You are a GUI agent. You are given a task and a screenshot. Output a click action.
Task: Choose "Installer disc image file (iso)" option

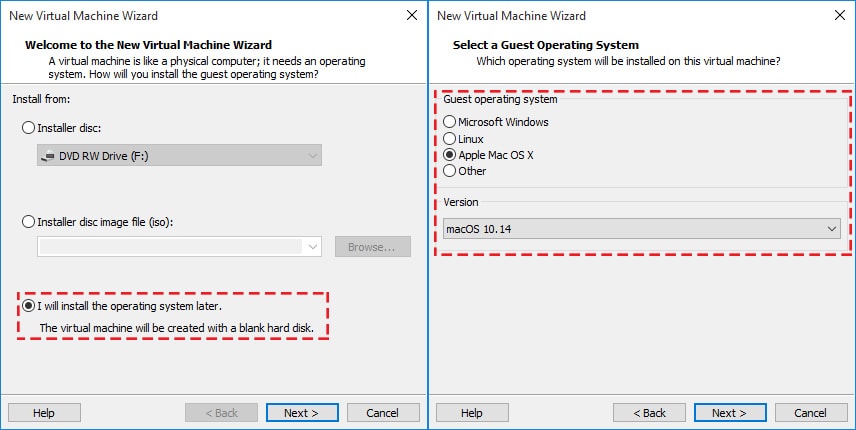29,221
